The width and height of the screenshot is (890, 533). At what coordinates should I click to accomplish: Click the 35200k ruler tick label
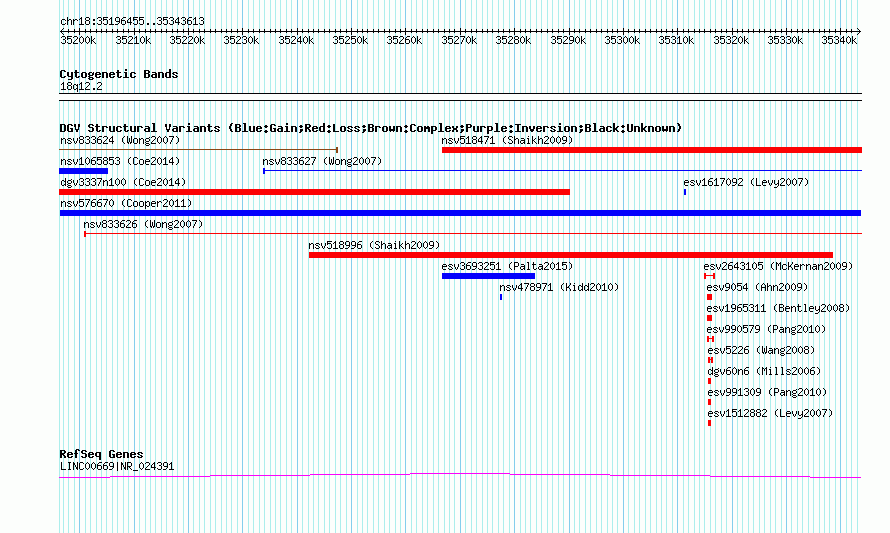click(x=78, y=40)
